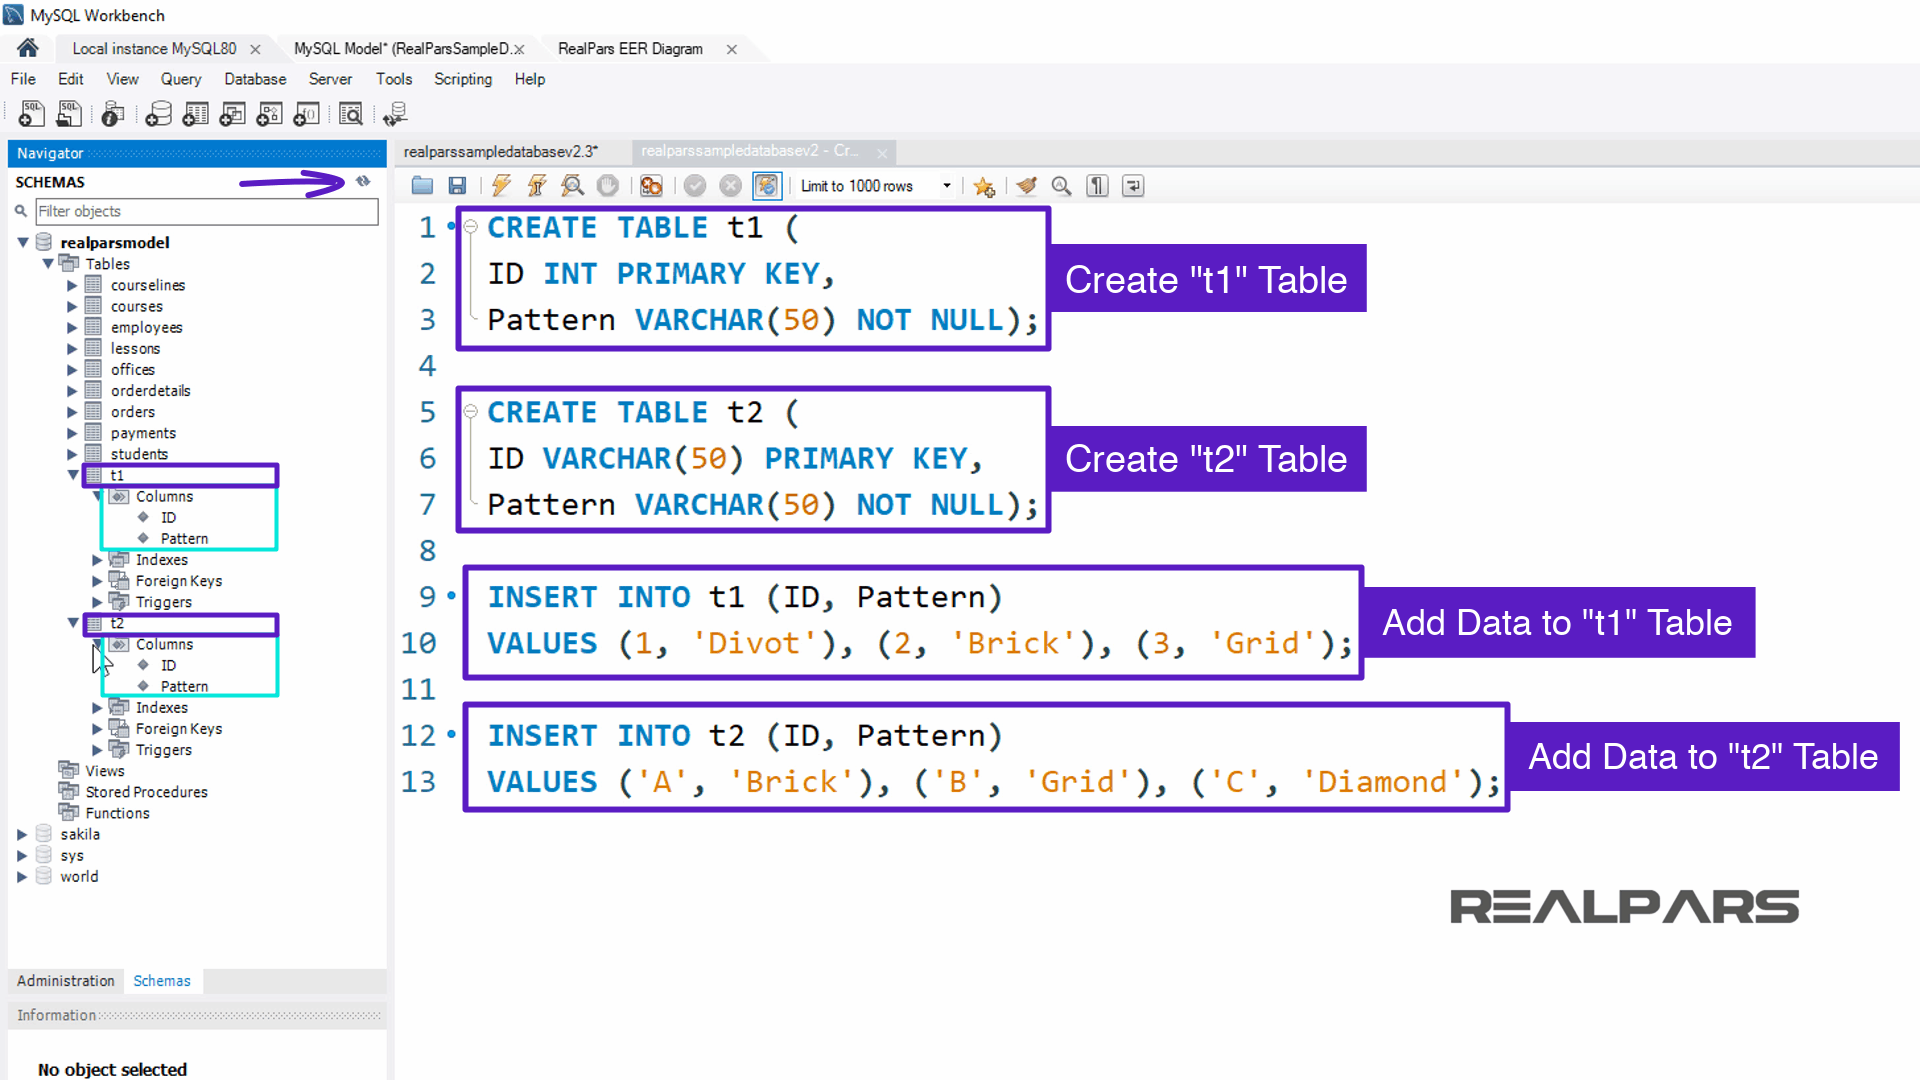Select the ID column under t1
Viewport: 1920px width, 1080px height.
click(168, 517)
